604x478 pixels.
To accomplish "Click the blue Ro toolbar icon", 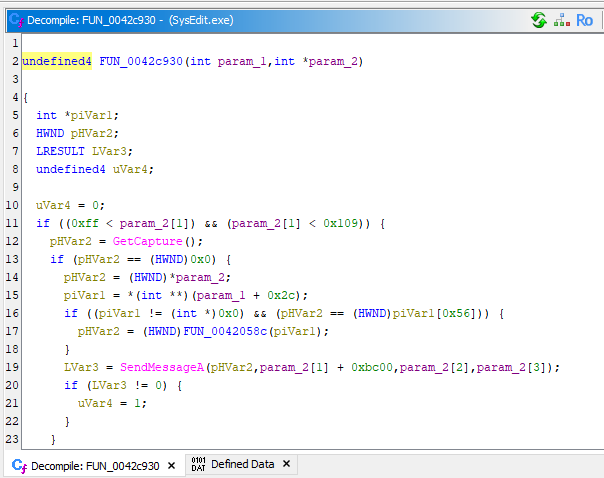I will coord(584,19).
